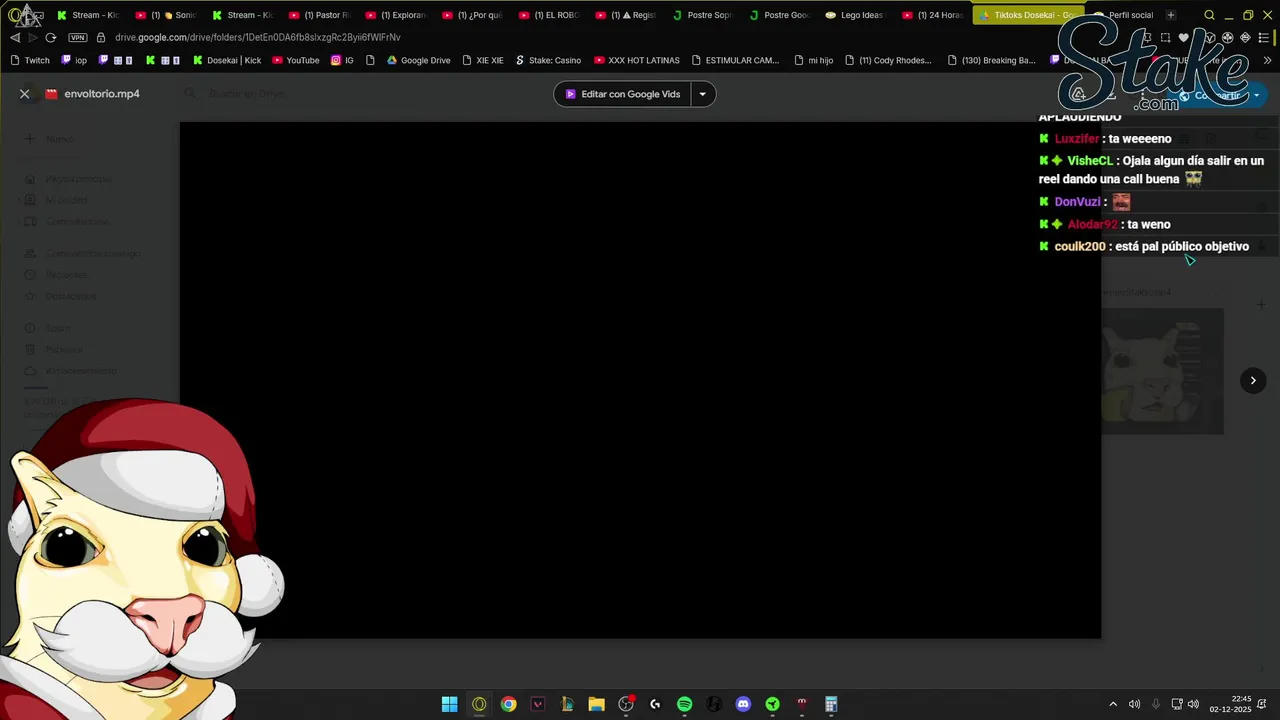
Task: Switch to the EL ROBO YouTube tab
Action: (549, 15)
